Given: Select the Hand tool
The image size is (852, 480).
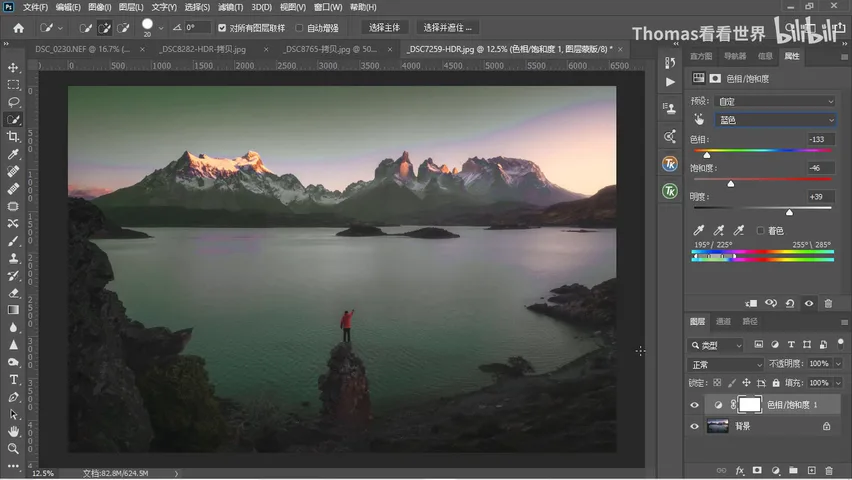Looking at the screenshot, I should click(14, 431).
